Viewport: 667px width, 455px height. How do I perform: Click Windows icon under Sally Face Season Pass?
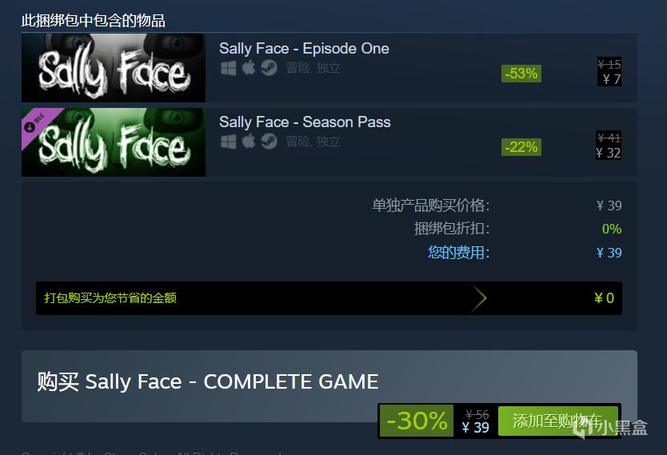pyautogui.click(x=228, y=142)
